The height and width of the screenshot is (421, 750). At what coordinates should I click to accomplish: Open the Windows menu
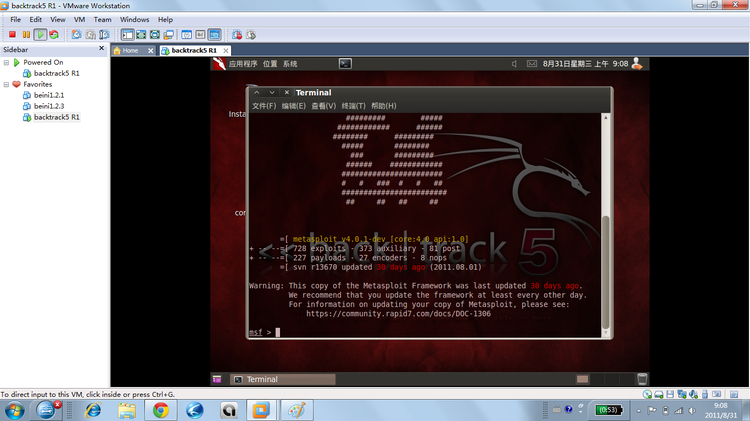(x=134, y=20)
